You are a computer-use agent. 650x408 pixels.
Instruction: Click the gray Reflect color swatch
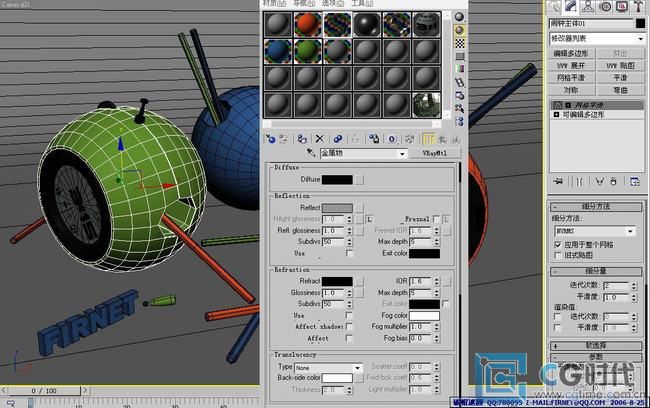click(x=337, y=208)
